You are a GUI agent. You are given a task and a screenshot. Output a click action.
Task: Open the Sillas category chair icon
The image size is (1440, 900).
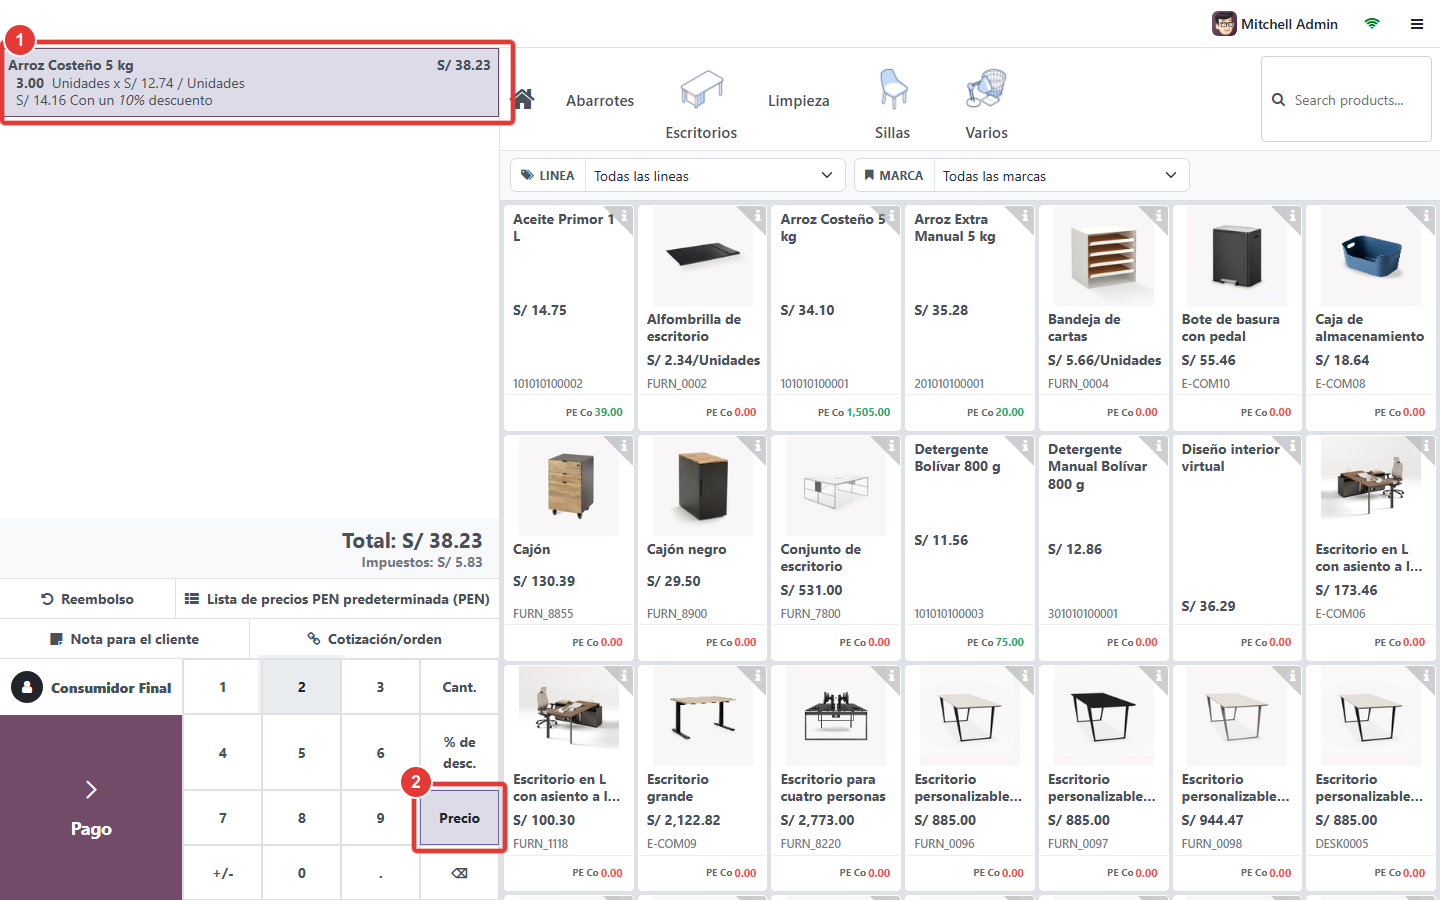[x=893, y=89]
